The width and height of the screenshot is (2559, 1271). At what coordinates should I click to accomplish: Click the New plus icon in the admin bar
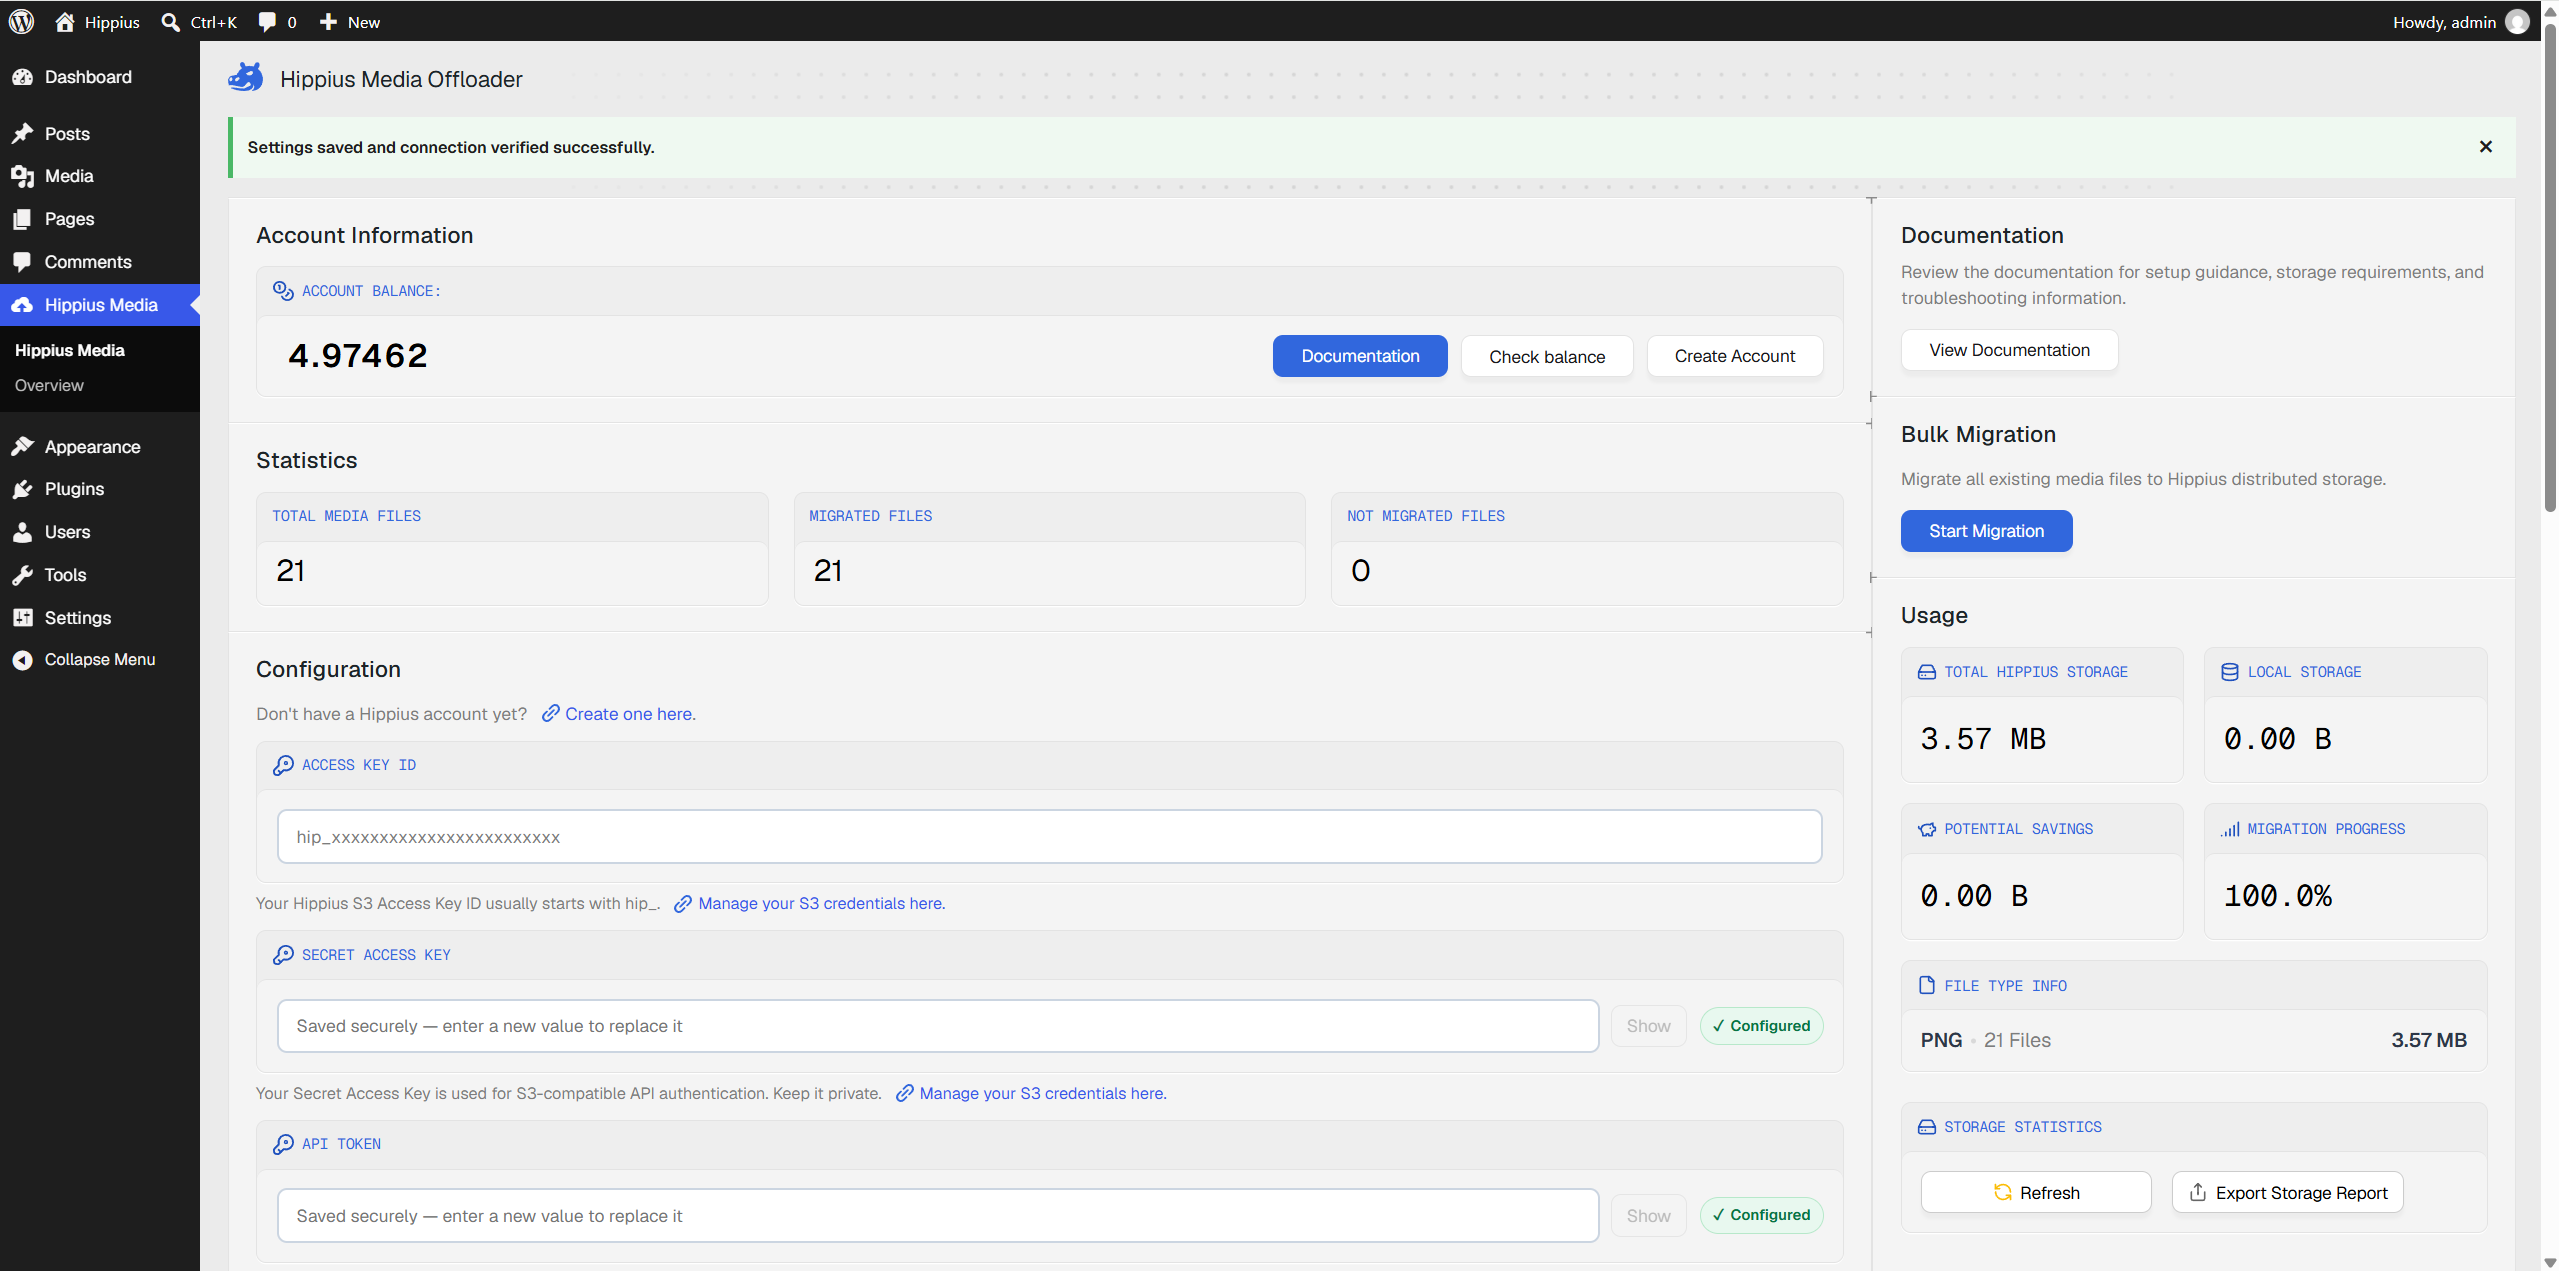point(328,22)
